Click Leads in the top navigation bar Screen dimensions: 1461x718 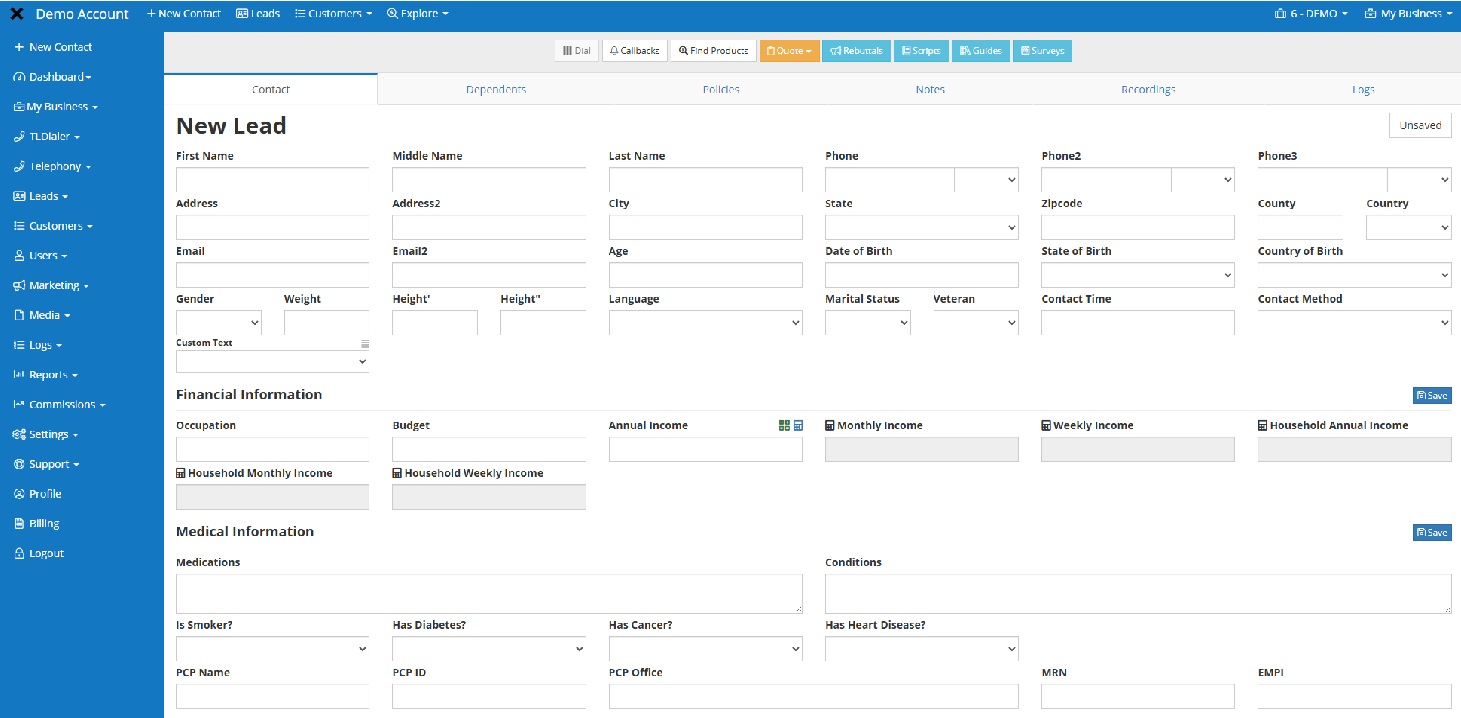258,14
